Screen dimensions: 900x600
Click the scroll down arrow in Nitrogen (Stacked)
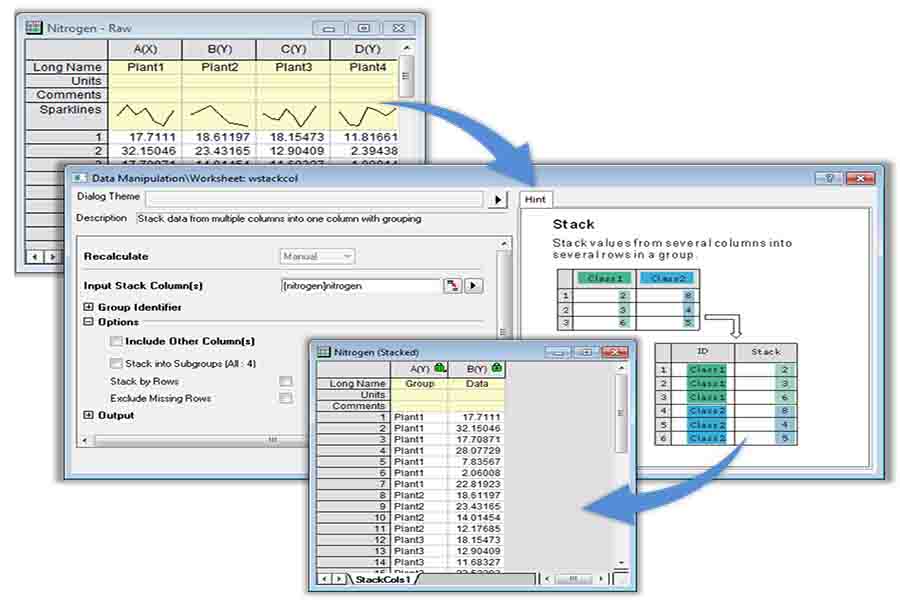click(621, 563)
